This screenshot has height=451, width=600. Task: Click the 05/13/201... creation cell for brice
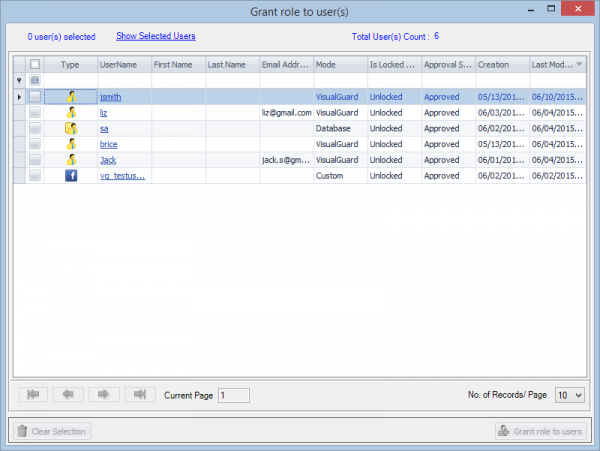pos(502,144)
